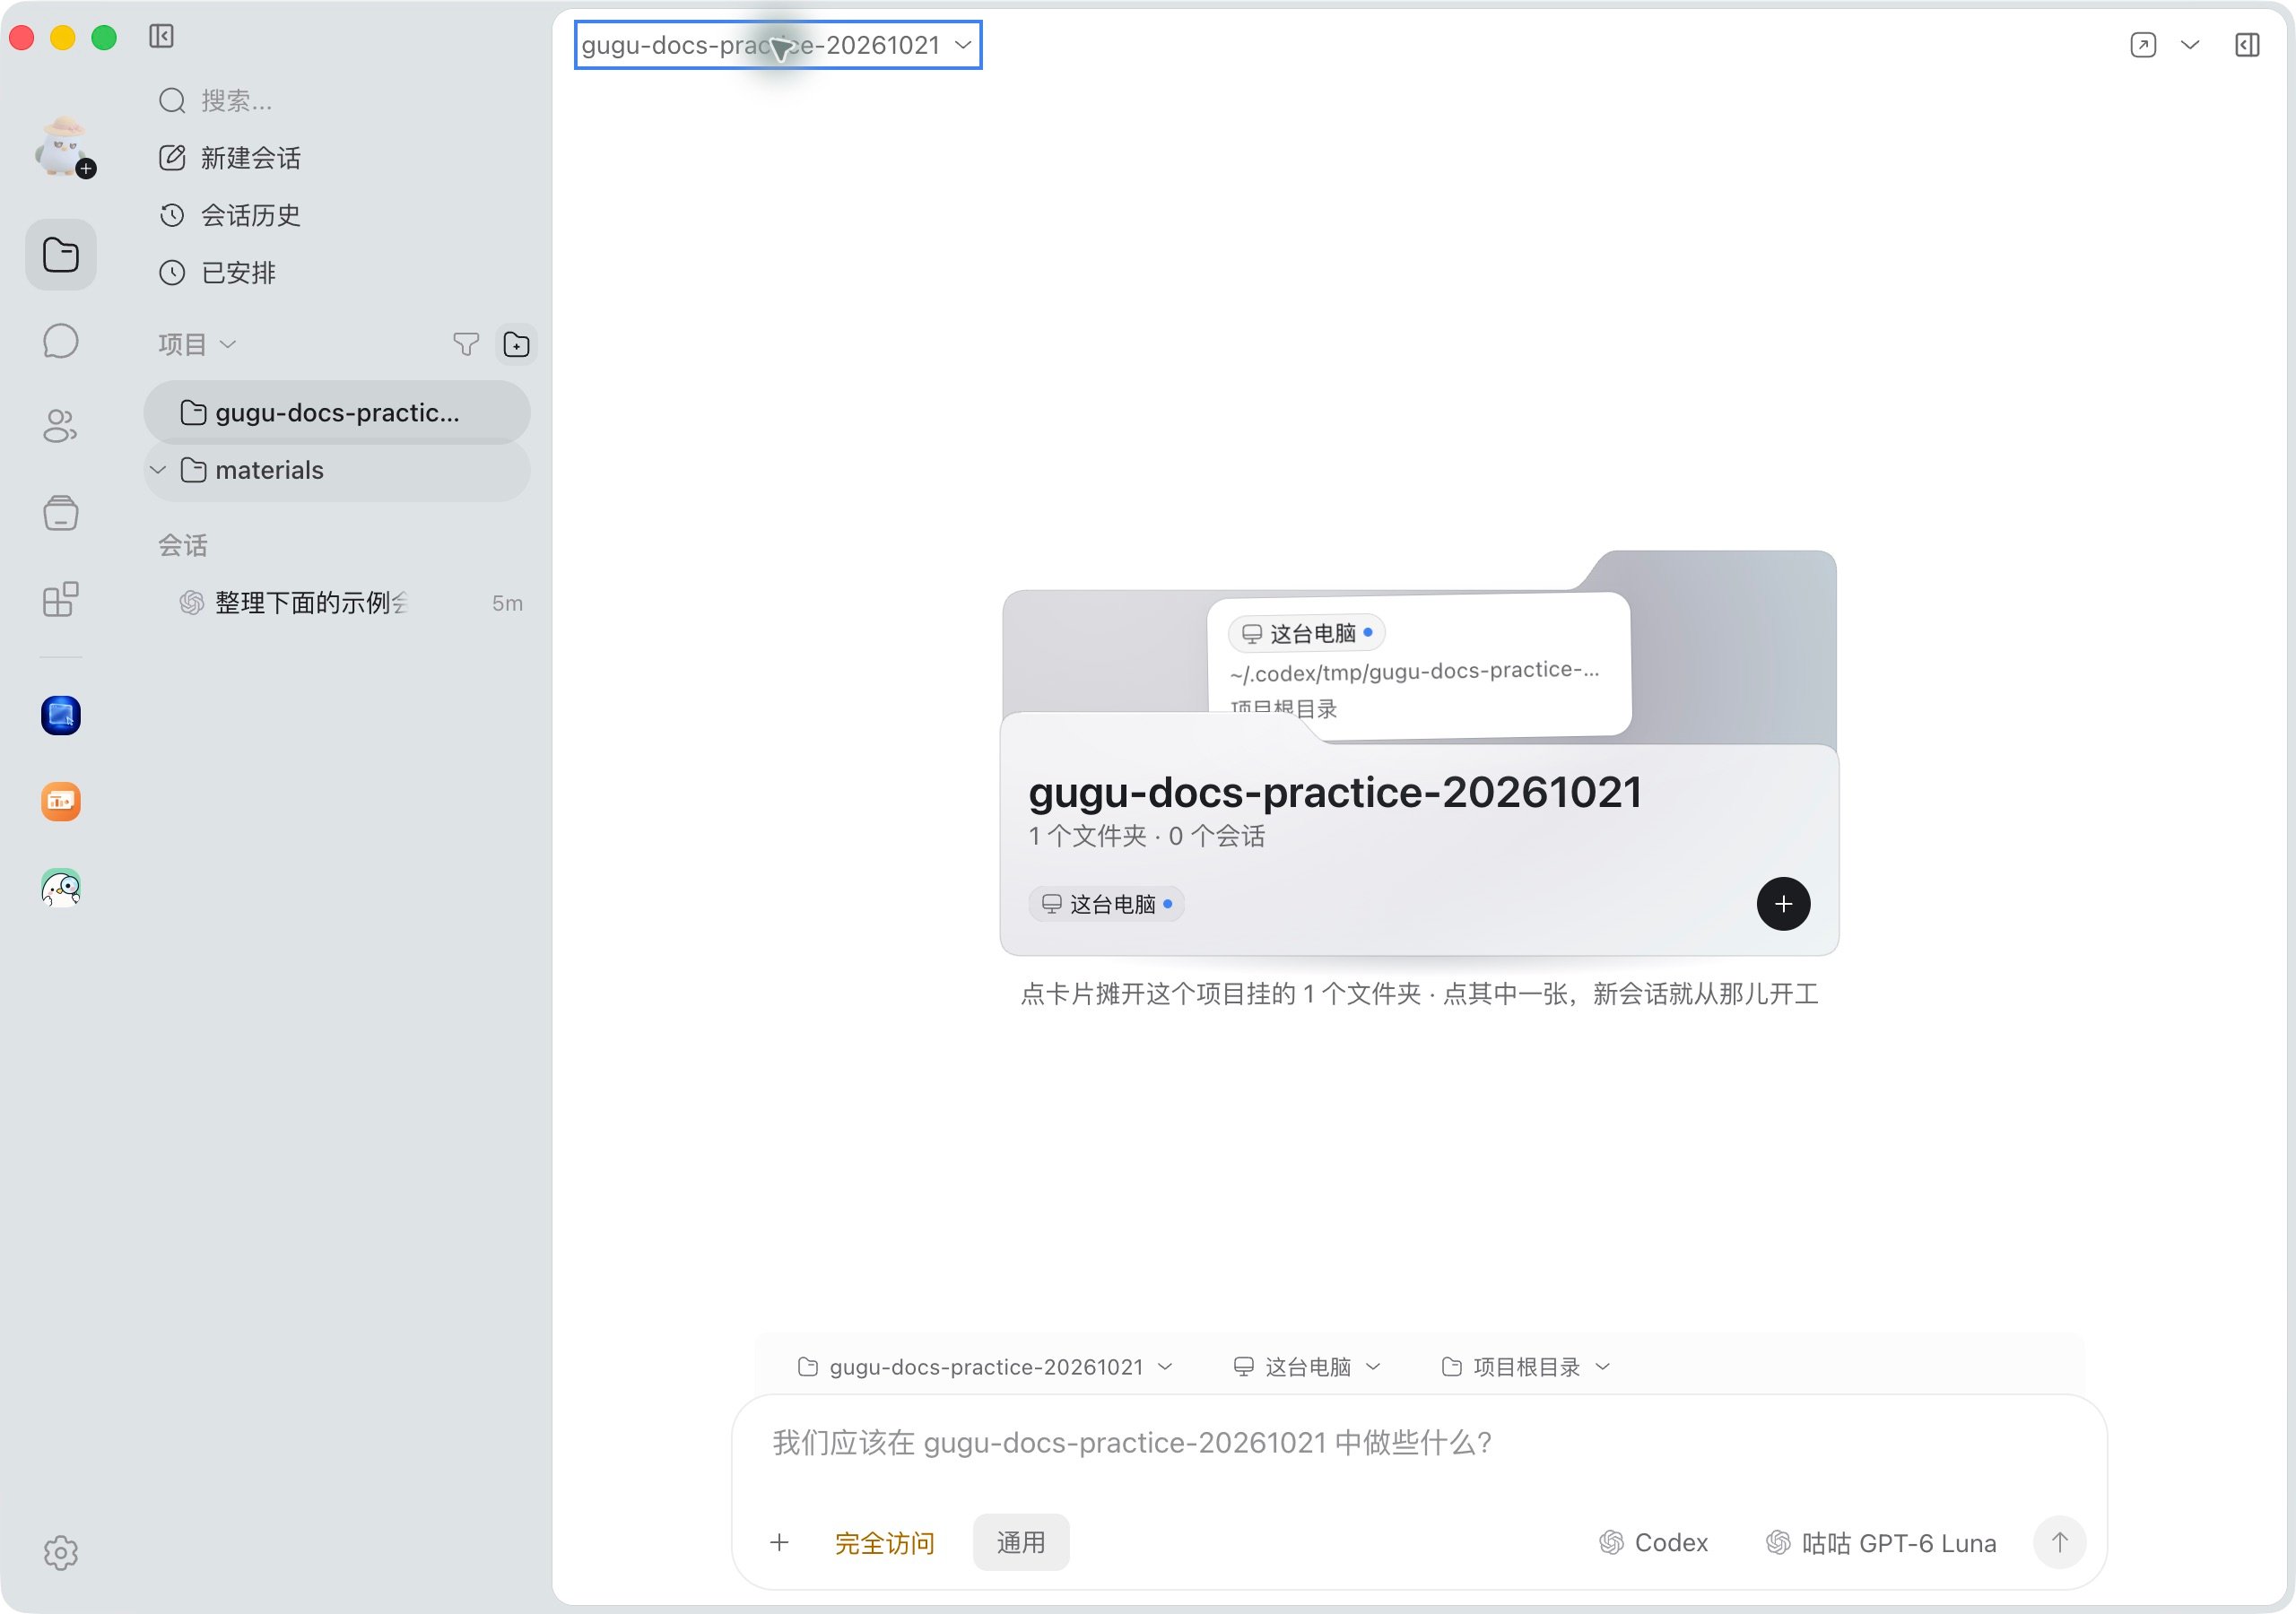Click the folder card with ~/.codex/tmp path
The image size is (2296, 1614).
(1418, 665)
